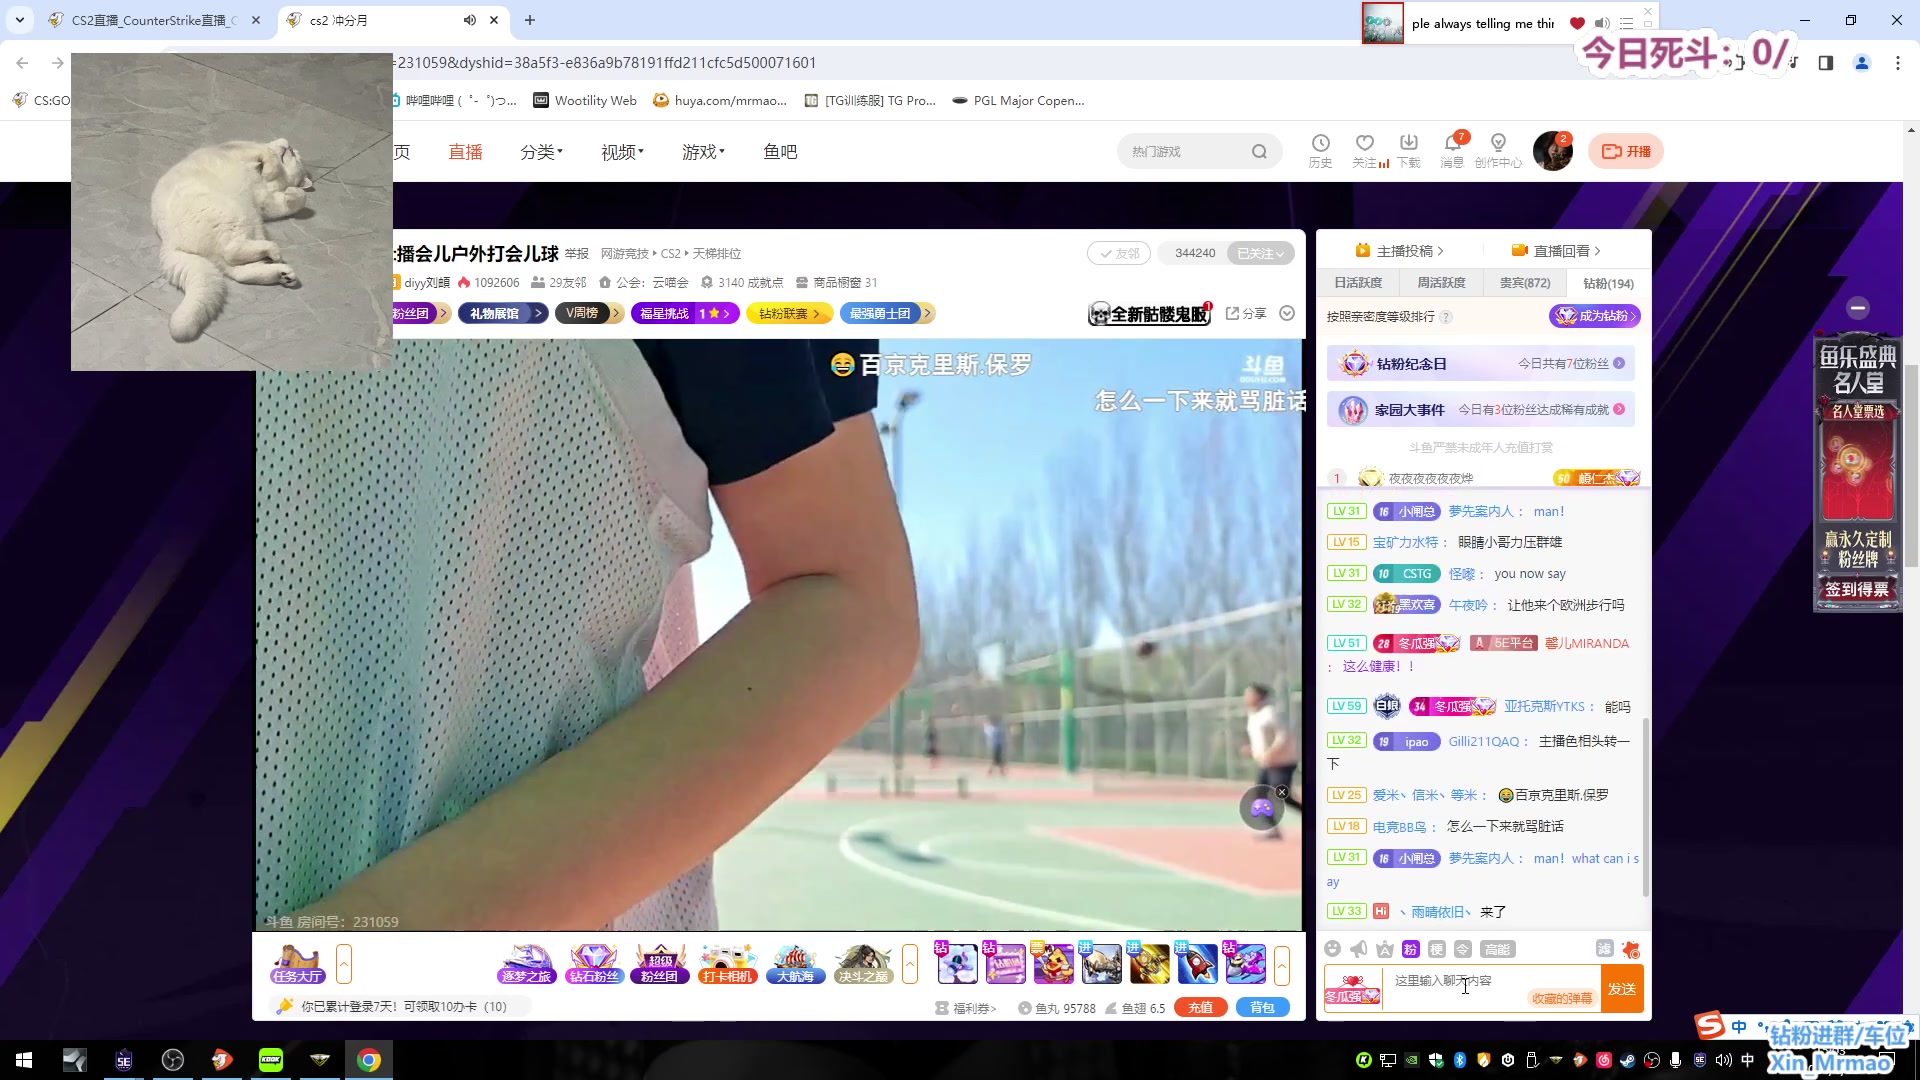Switch to 贵宾(872) tab
The height and width of the screenshot is (1080, 1920).
pyautogui.click(x=1525, y=283)
